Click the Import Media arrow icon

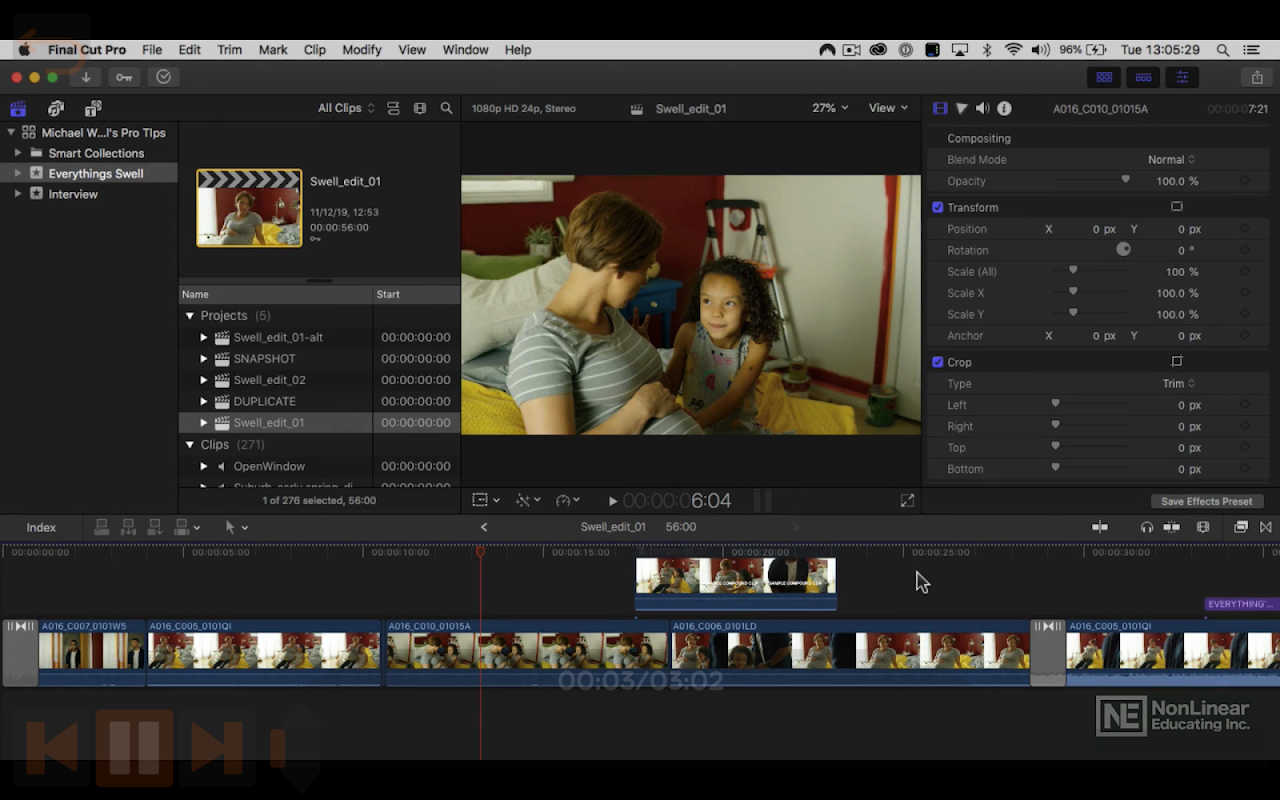coord(86,77)
